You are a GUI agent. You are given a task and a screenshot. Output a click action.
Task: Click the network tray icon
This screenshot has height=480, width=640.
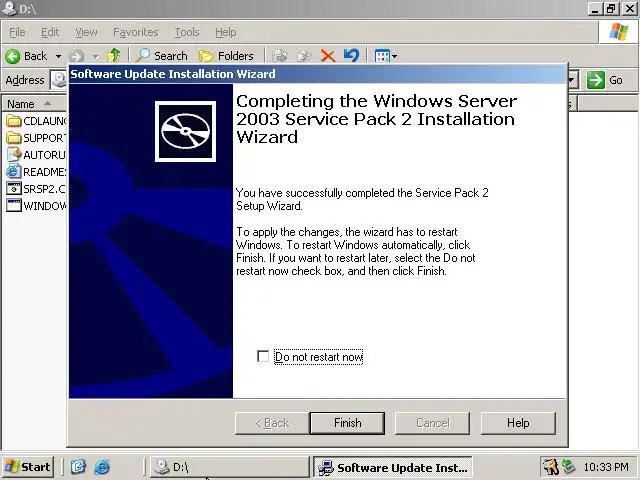tap(569, 467)
